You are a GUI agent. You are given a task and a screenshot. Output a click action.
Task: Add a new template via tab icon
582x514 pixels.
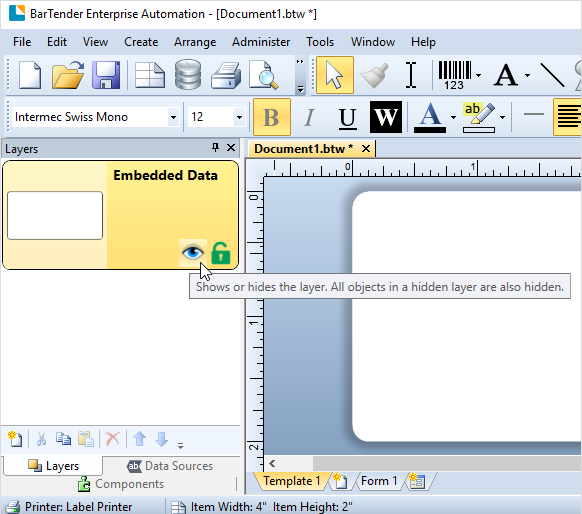click(340, 481)
